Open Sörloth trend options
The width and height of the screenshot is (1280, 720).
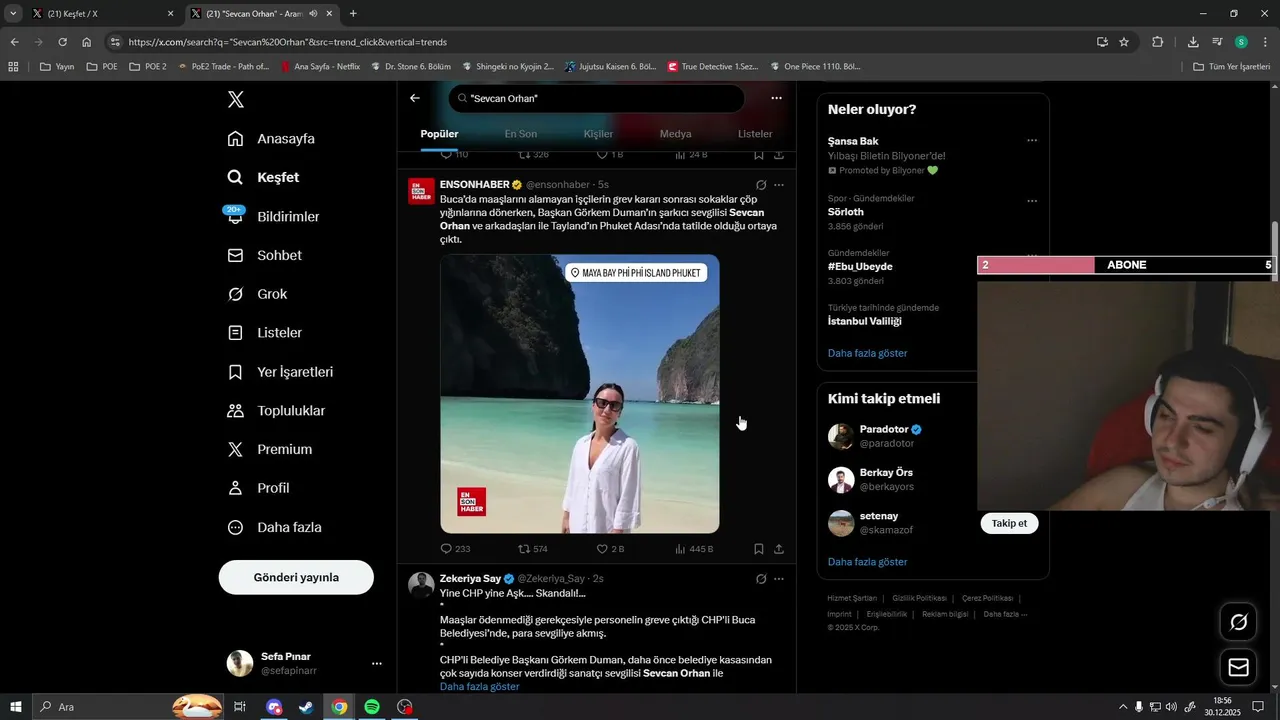[x=1032, y=201]
